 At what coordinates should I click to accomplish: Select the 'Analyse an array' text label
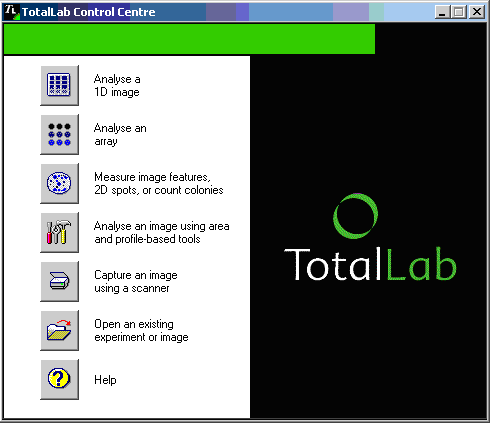(x=120, y=135)
